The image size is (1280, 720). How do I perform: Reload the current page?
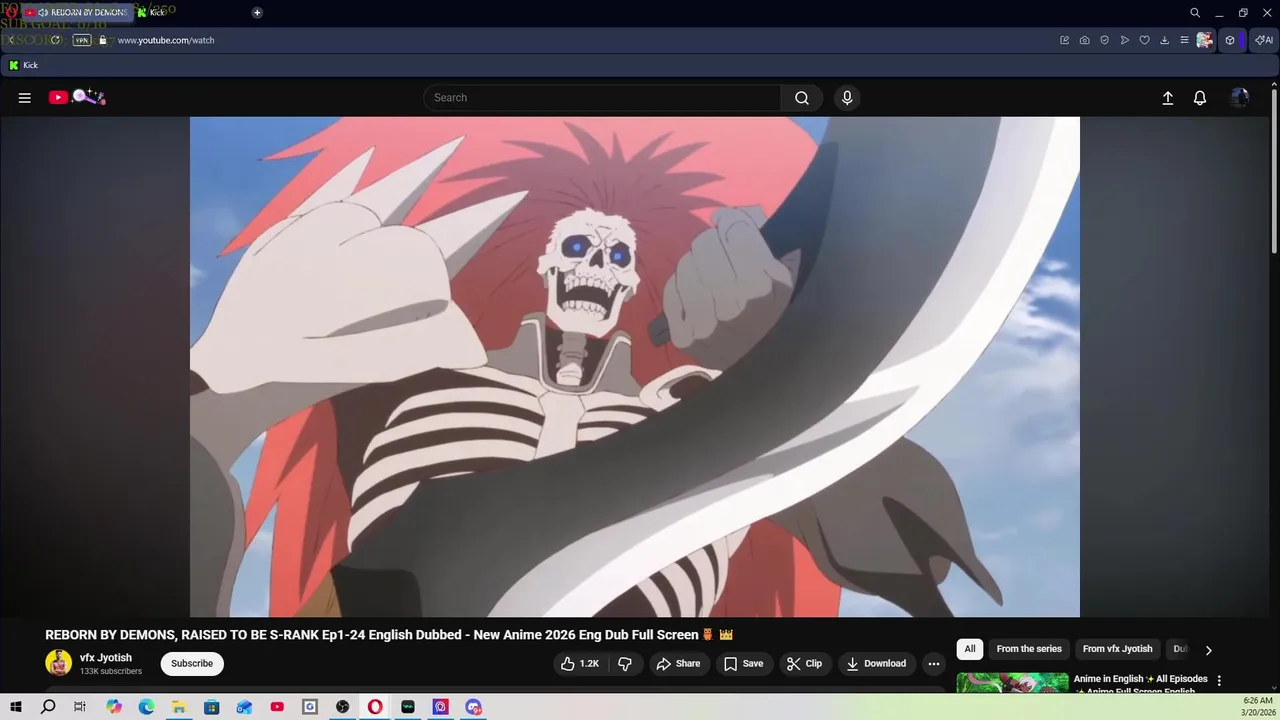coord(55,40)
